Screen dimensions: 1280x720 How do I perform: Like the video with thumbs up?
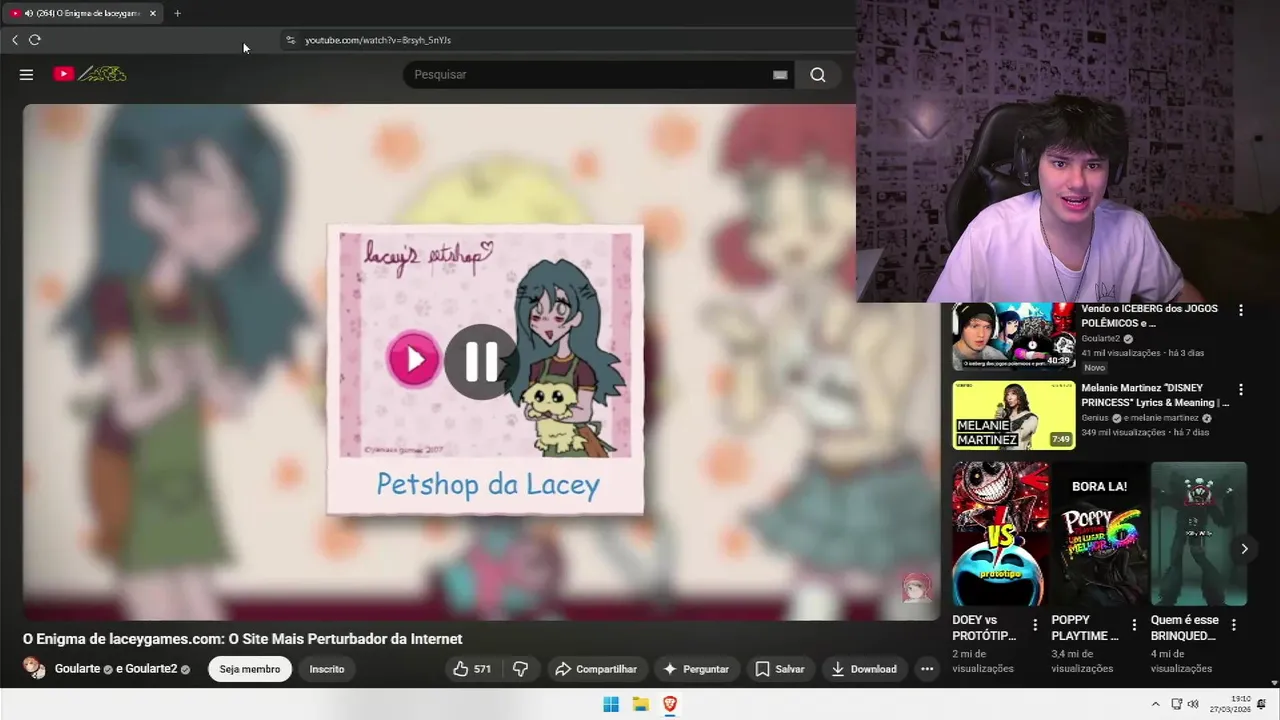(471, 669)
